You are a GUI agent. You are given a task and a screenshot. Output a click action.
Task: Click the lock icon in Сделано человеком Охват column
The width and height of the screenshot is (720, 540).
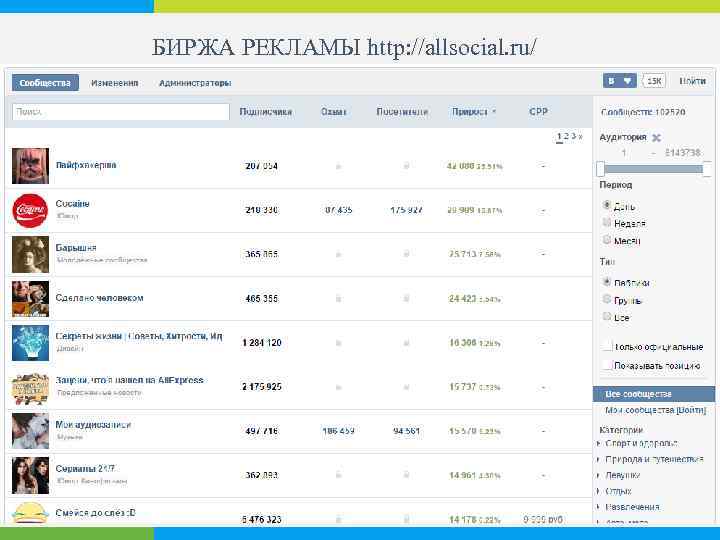(x=338, y=298)
